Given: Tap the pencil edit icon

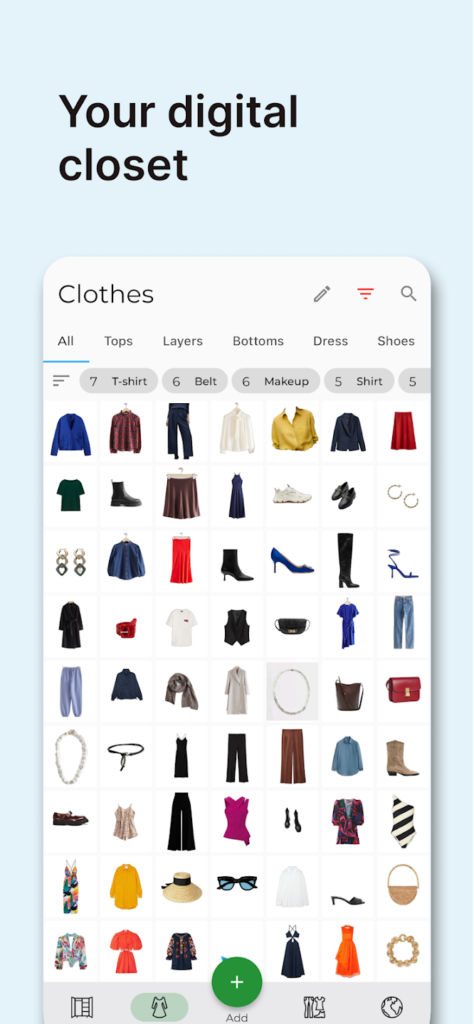Looking at the screenshot, I should 322,294.
